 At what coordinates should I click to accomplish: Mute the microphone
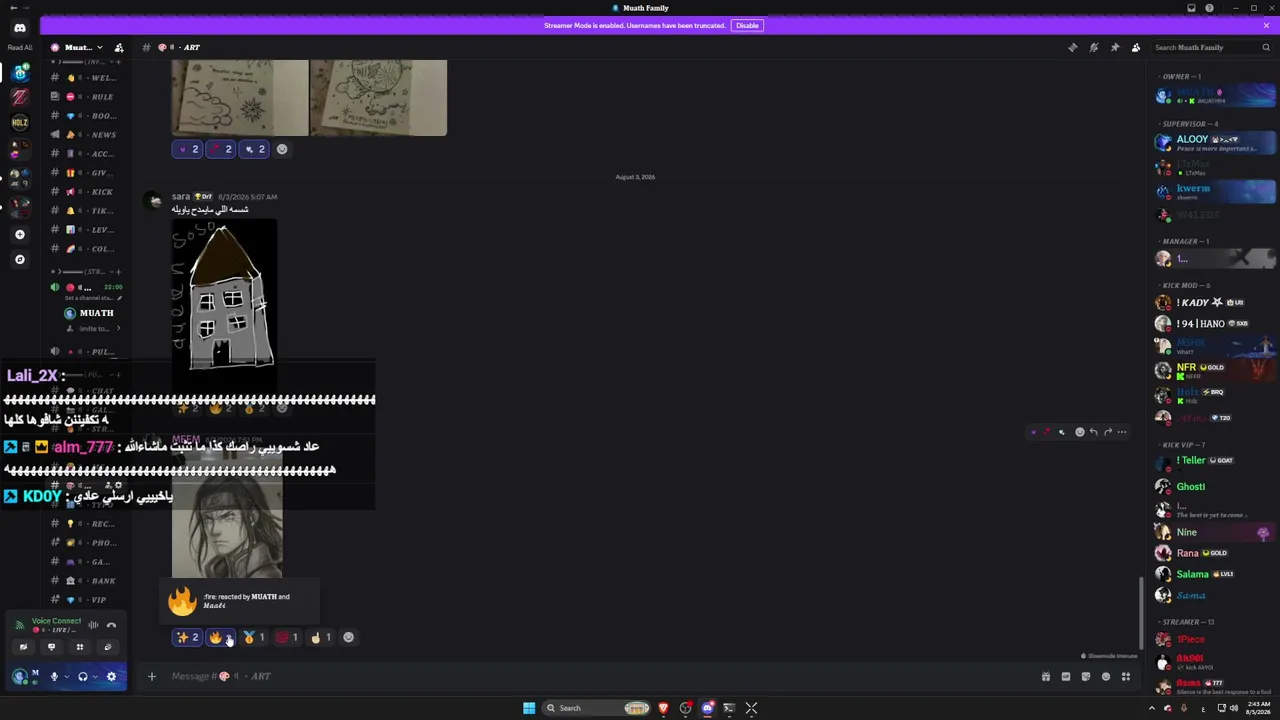click(54, 677)
